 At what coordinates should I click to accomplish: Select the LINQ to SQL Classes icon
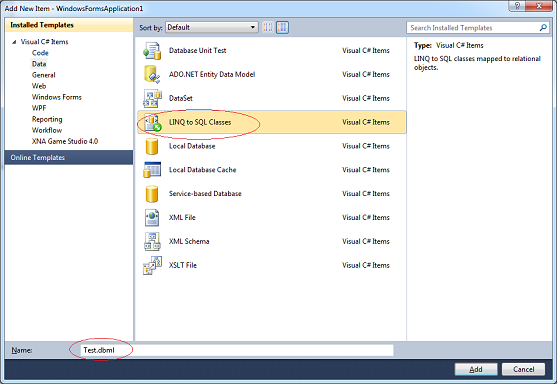(153, 122)
